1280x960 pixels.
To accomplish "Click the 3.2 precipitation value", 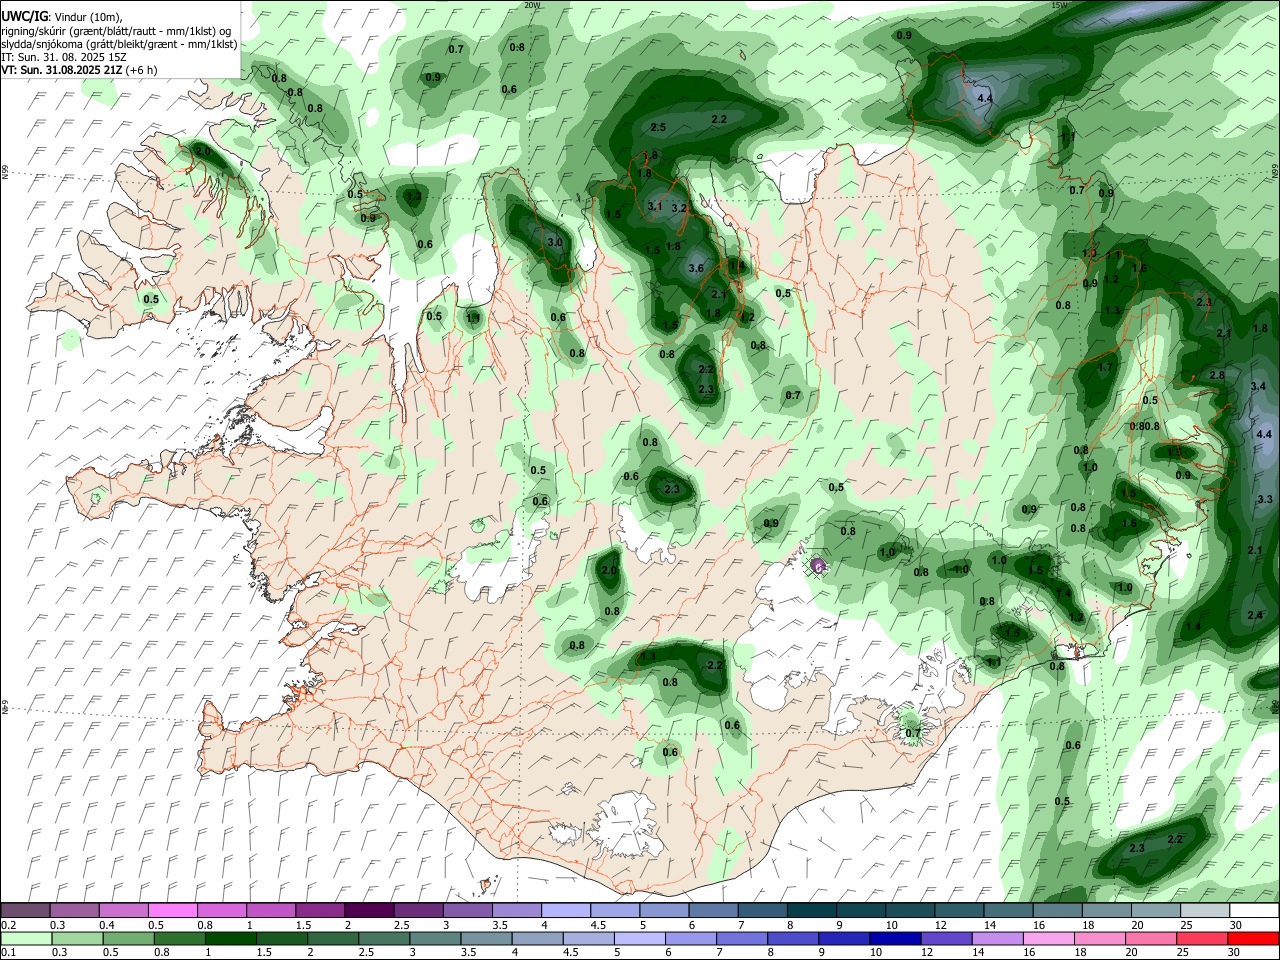I will 679,209.
